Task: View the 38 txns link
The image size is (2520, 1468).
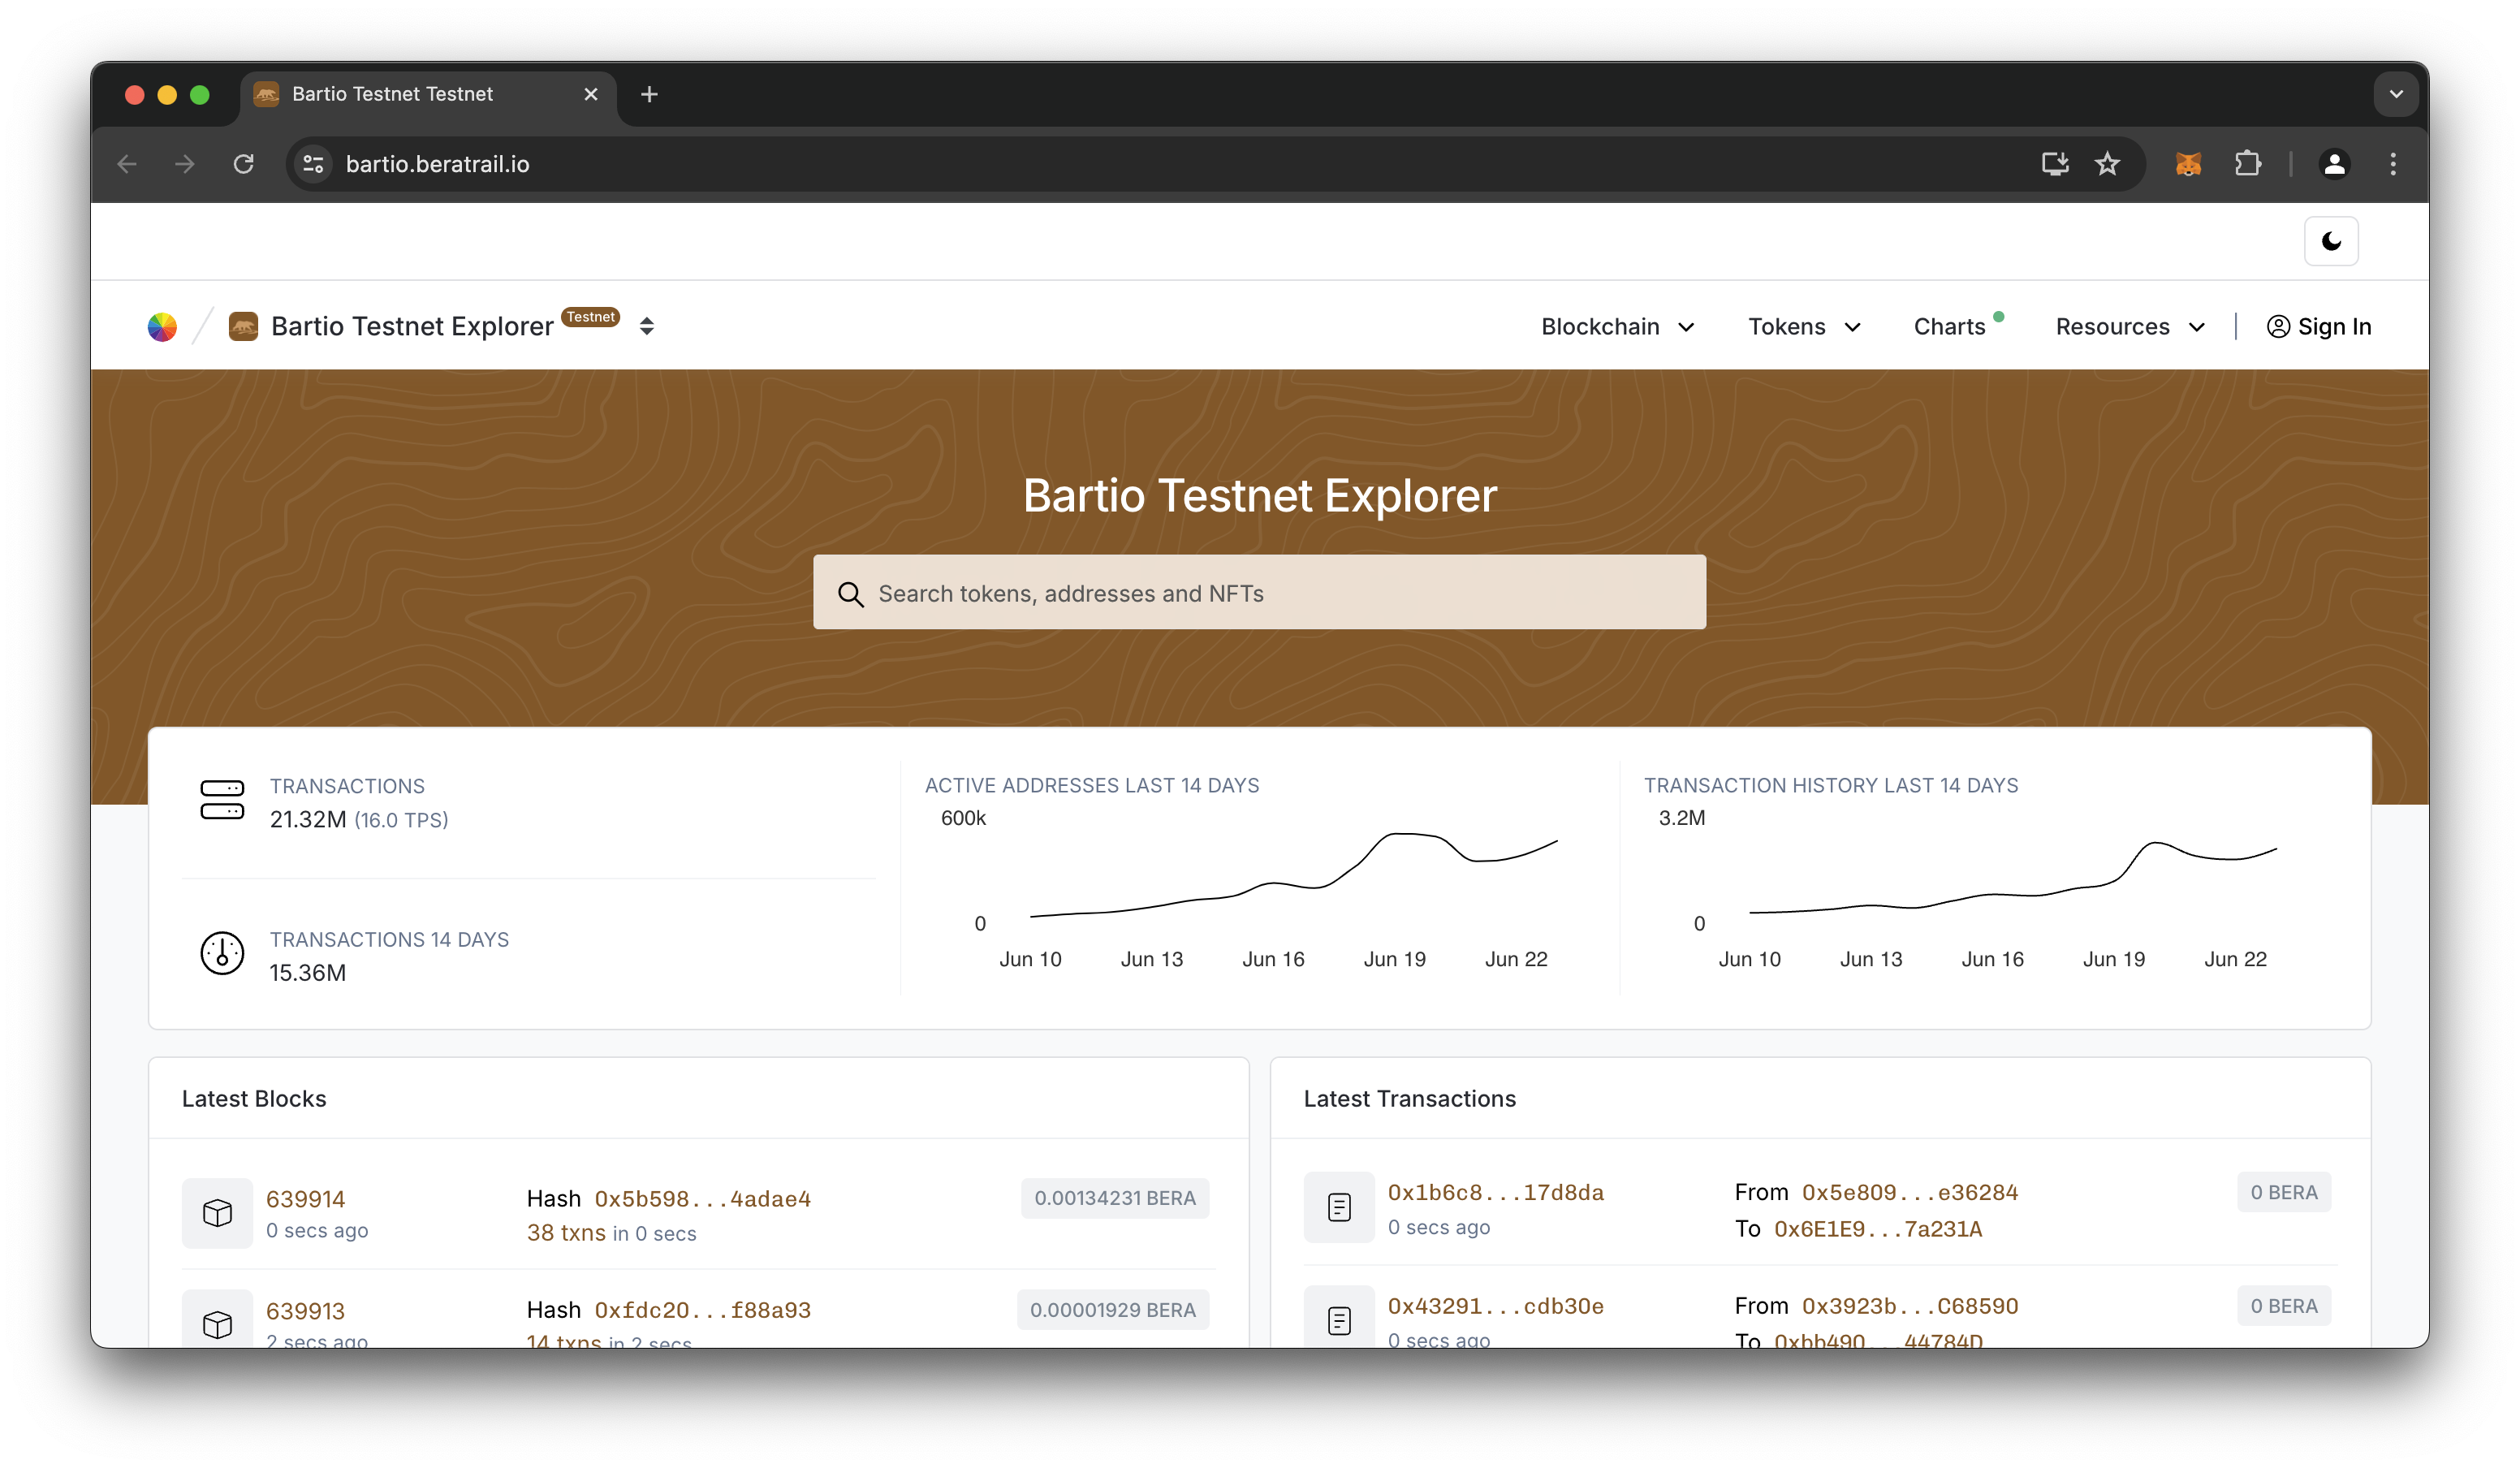Action: (566, 1232)
